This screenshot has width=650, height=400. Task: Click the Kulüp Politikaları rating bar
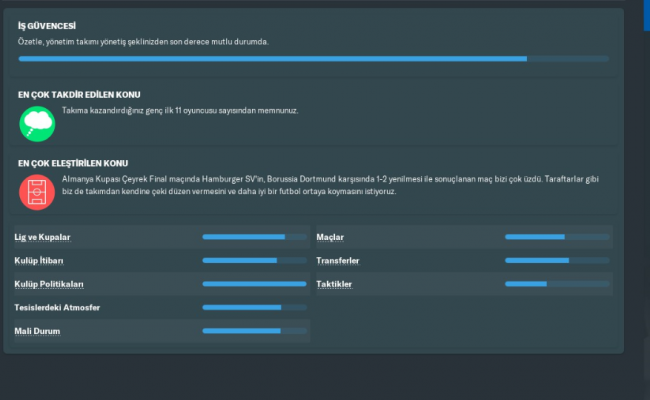254,284
